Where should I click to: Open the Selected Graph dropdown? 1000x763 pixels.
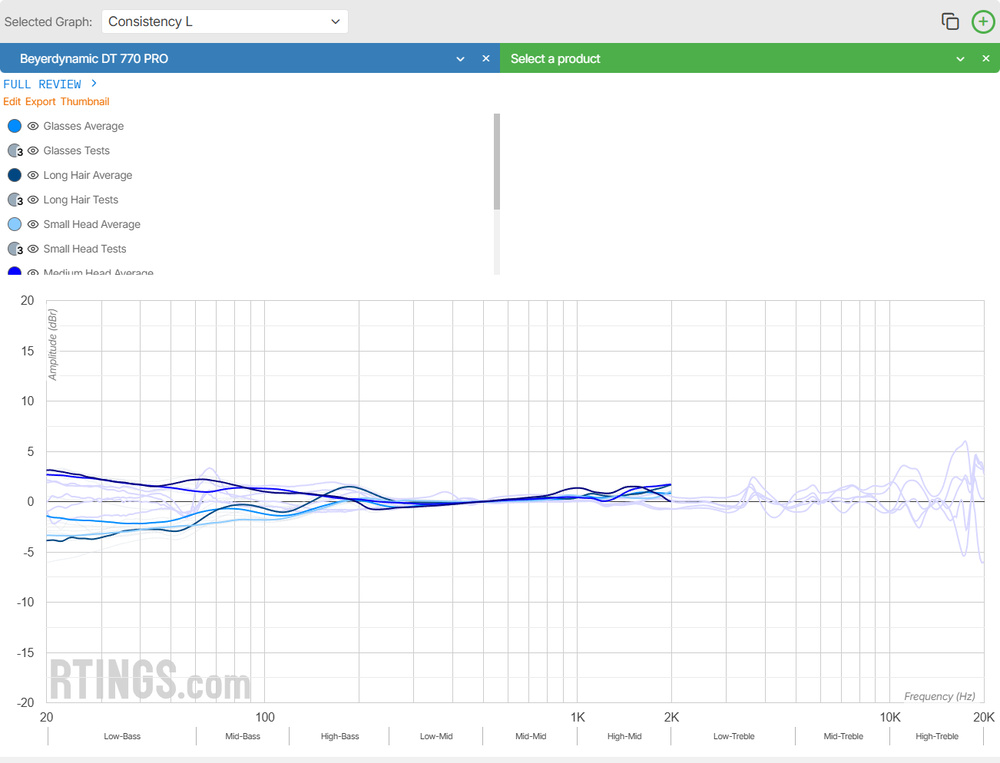pos(224,22)
